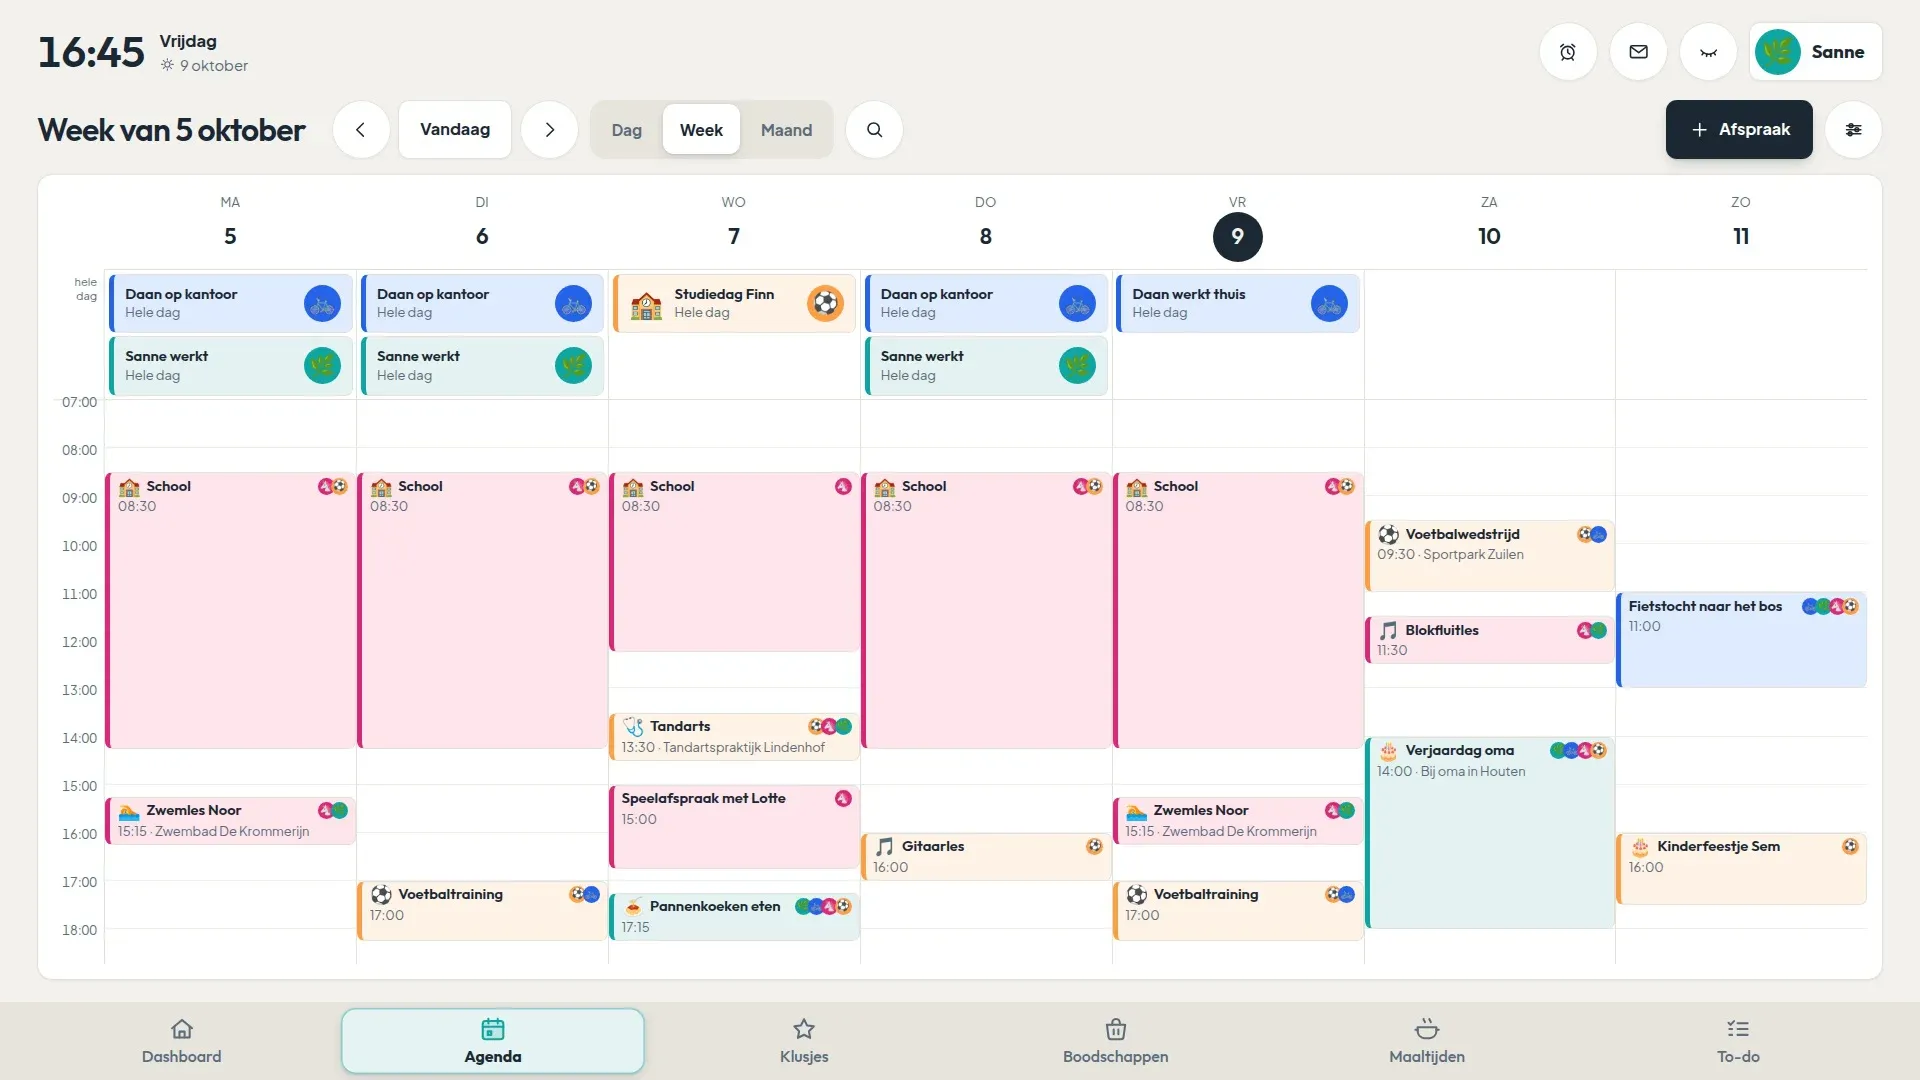
Task: Open the alarm clock reminders icon
Action: tap(1567, 52)
